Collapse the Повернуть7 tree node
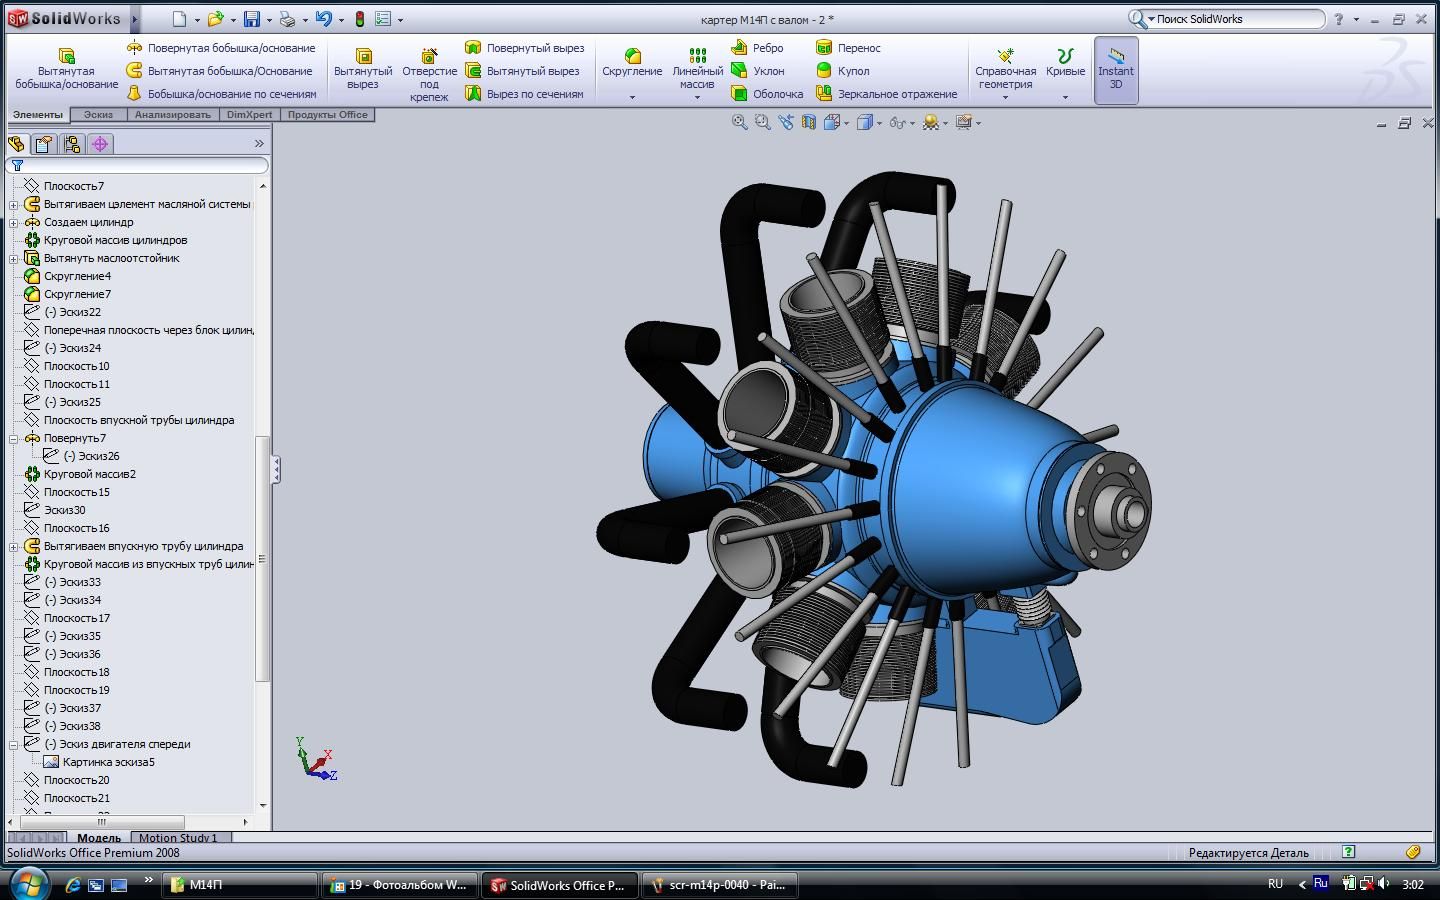Screen dimensions: 1440x900 pos(14,438)
